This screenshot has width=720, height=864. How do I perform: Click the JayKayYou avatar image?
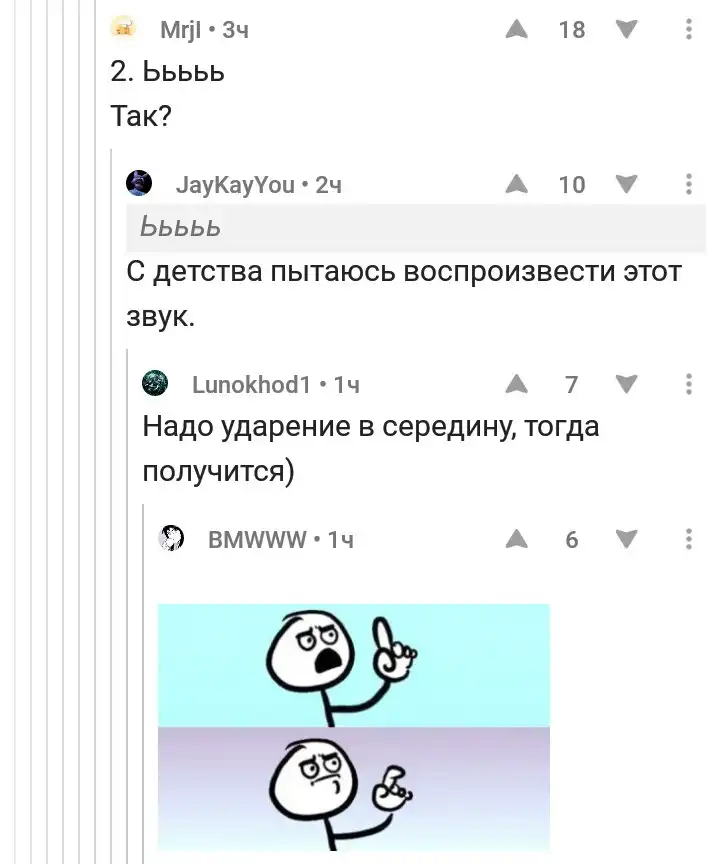click(139, 183)
